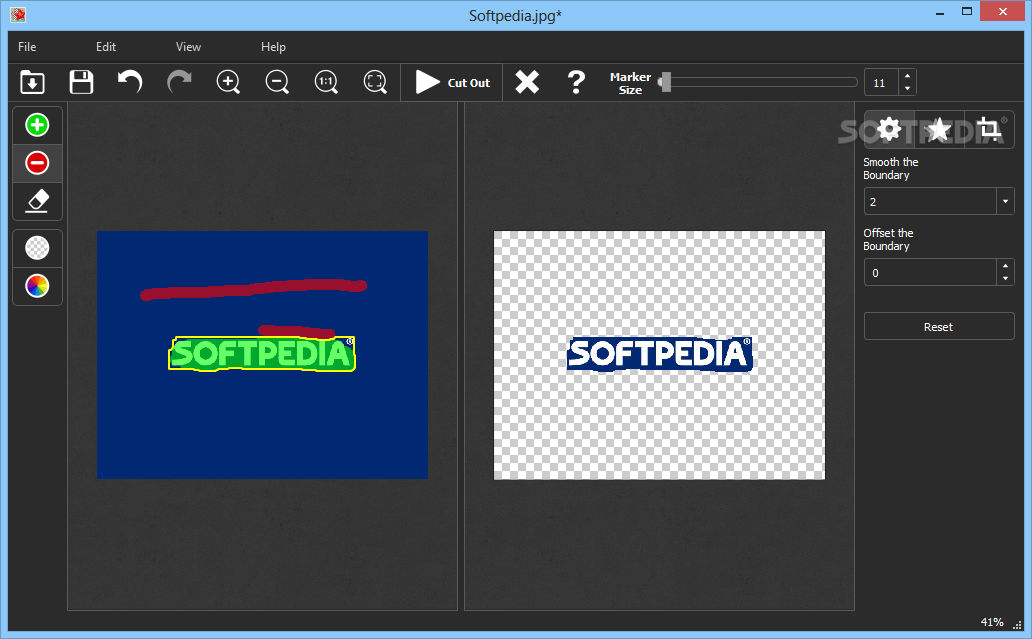Undo the last action
The height and width of the screenshot is (639, 1032).
point(130,82)
